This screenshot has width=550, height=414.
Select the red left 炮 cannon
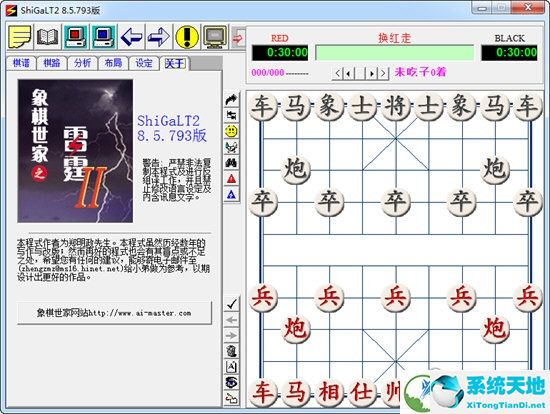296,329
